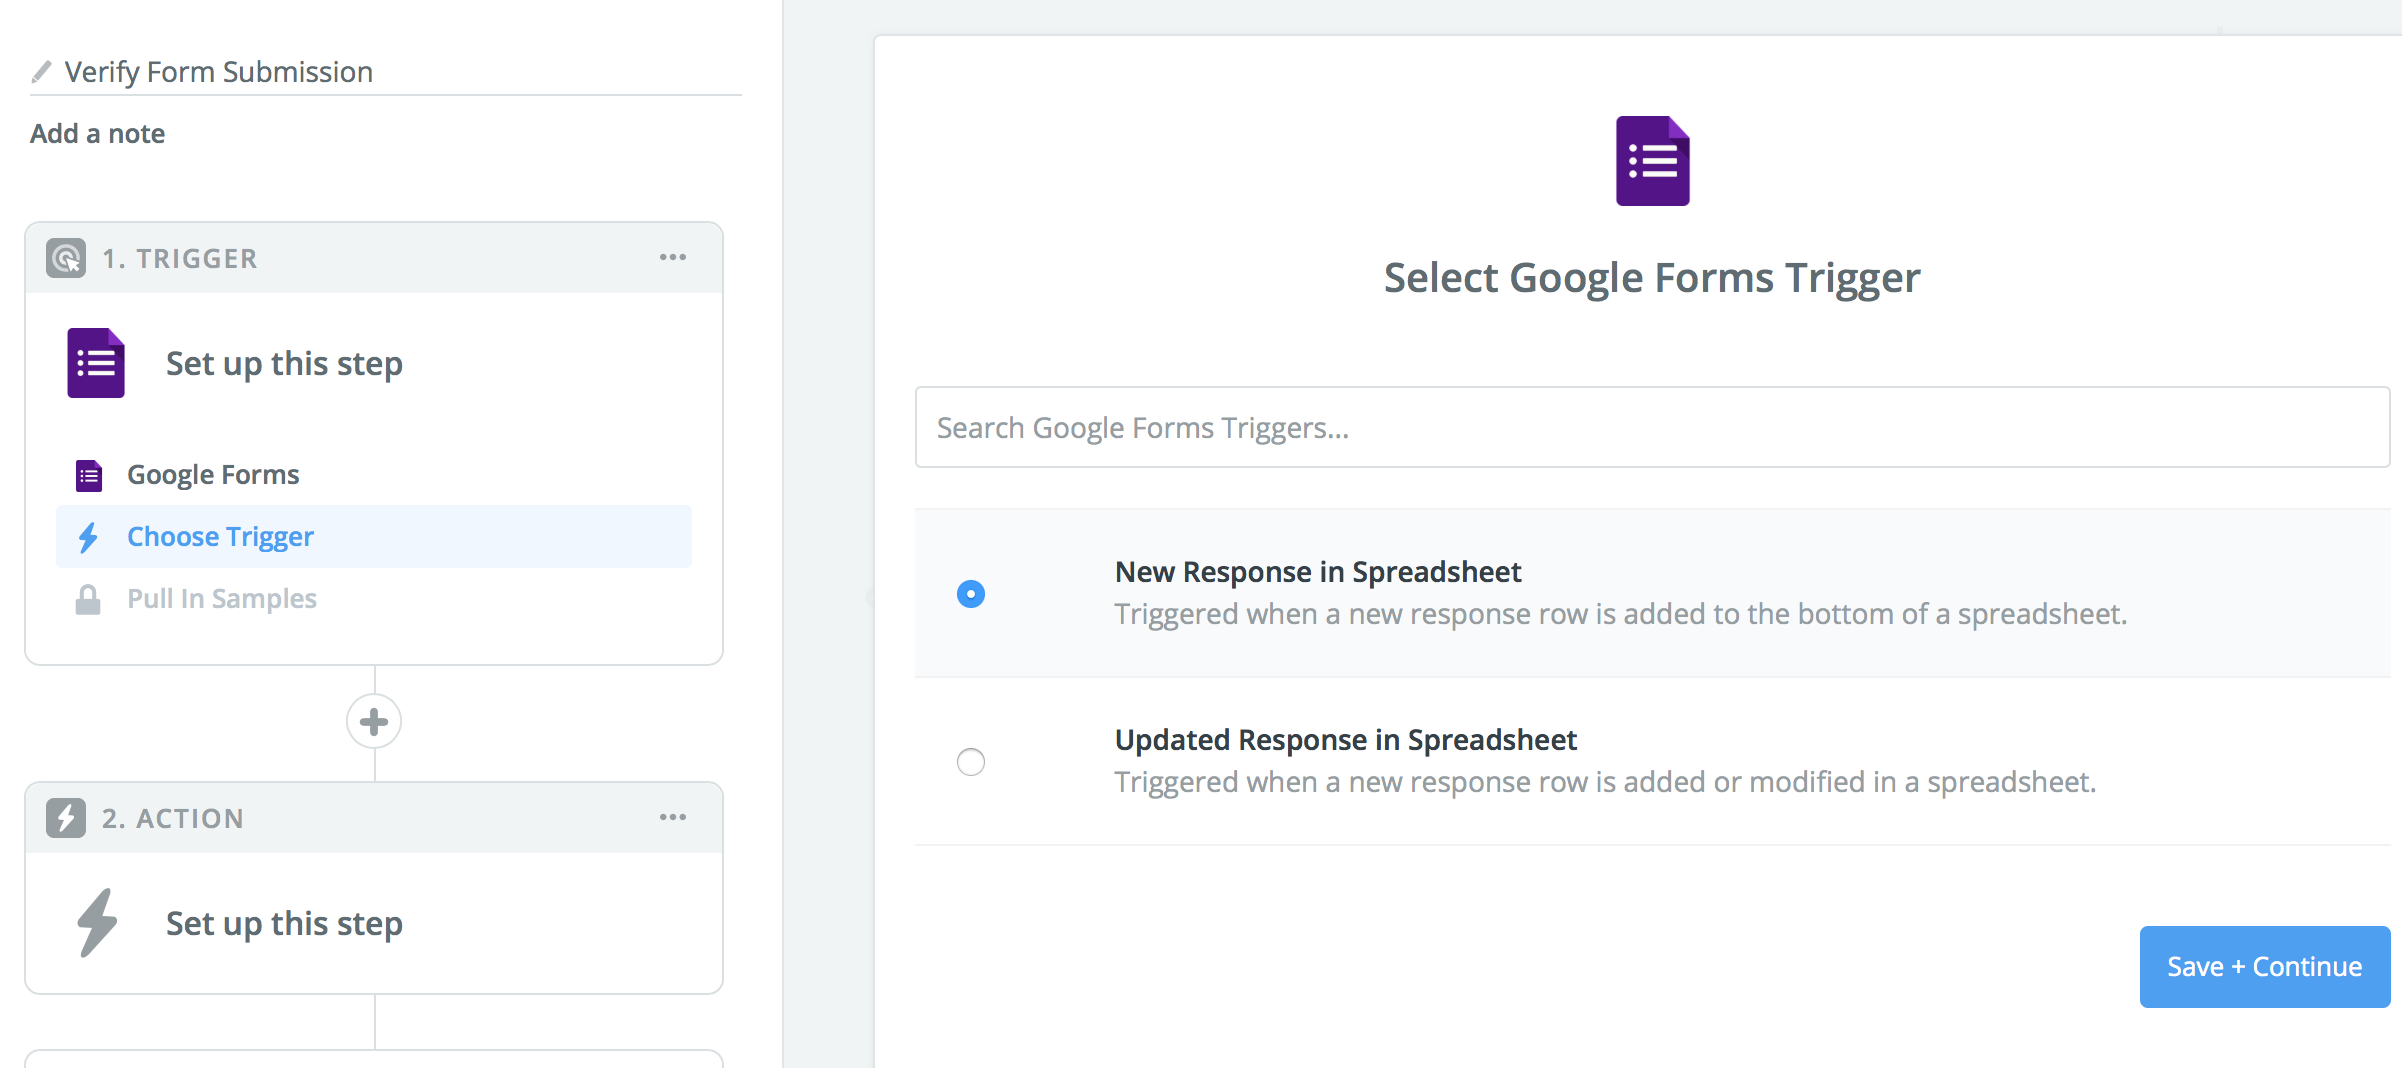Focus the Search Google Forms Triggers field
This screenshot has height=1068, width=2402.
(1652, 427)
